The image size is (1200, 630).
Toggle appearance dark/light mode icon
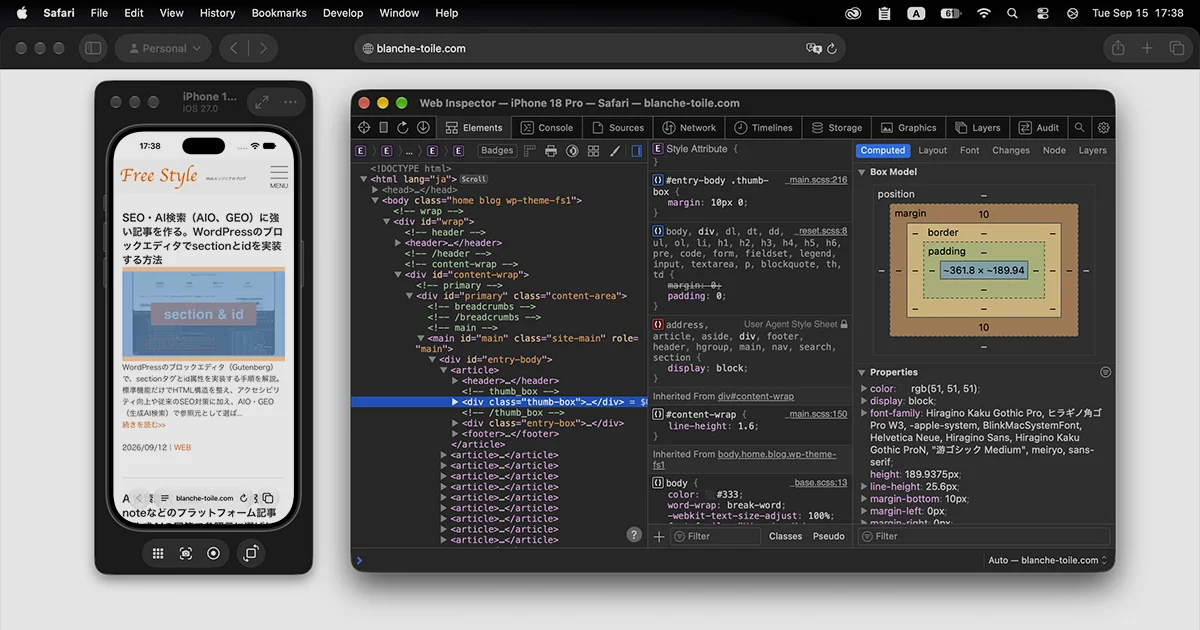(x=572, y=151)
